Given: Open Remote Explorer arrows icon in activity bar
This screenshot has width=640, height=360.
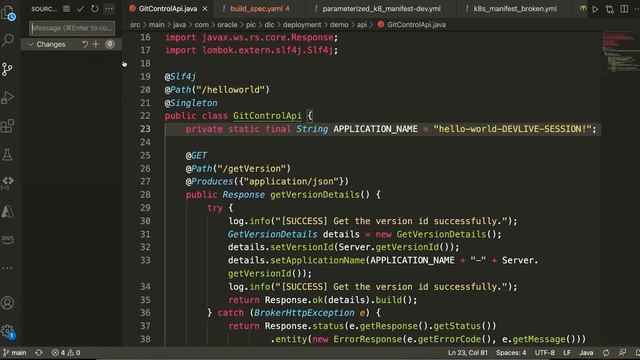Looking at the screenshot, I should (x=7, y=182).
